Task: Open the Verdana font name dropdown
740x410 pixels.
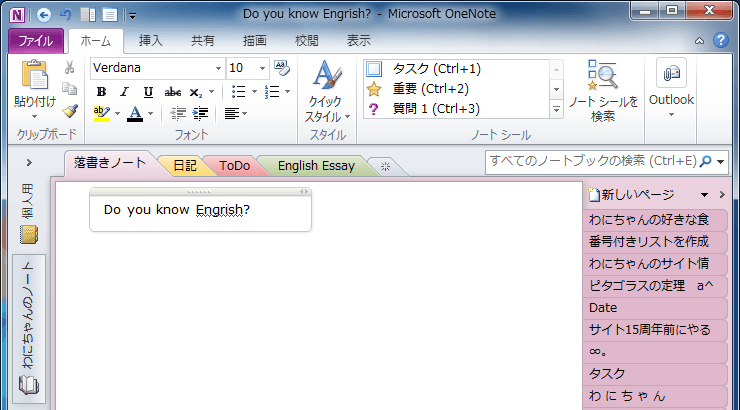Action: click(218, 68)
